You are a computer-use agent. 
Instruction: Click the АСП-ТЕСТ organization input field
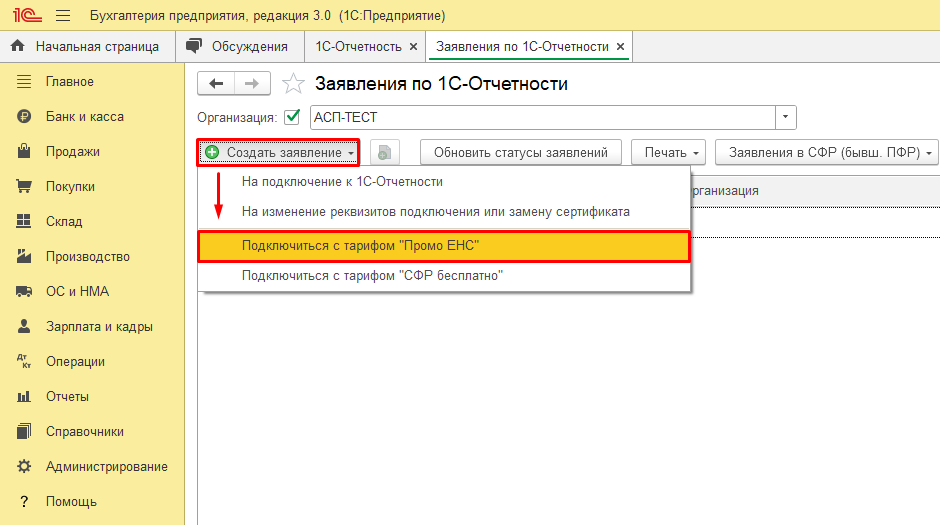[x=543, y=117]
